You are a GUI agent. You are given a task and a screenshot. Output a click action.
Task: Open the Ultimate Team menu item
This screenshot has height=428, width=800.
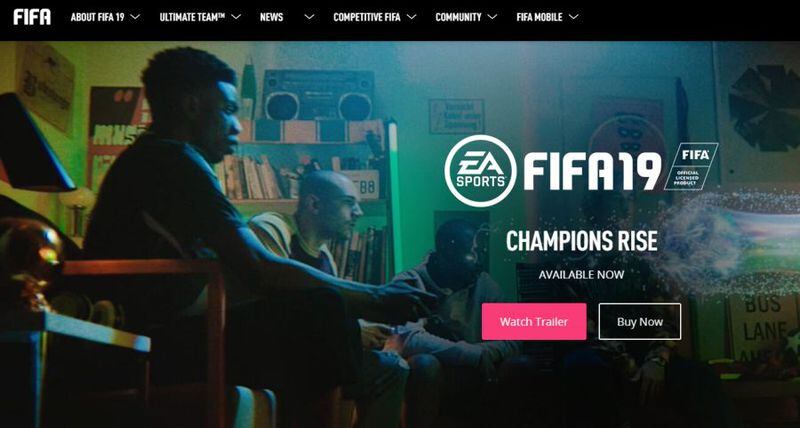[x=192, y=17]
